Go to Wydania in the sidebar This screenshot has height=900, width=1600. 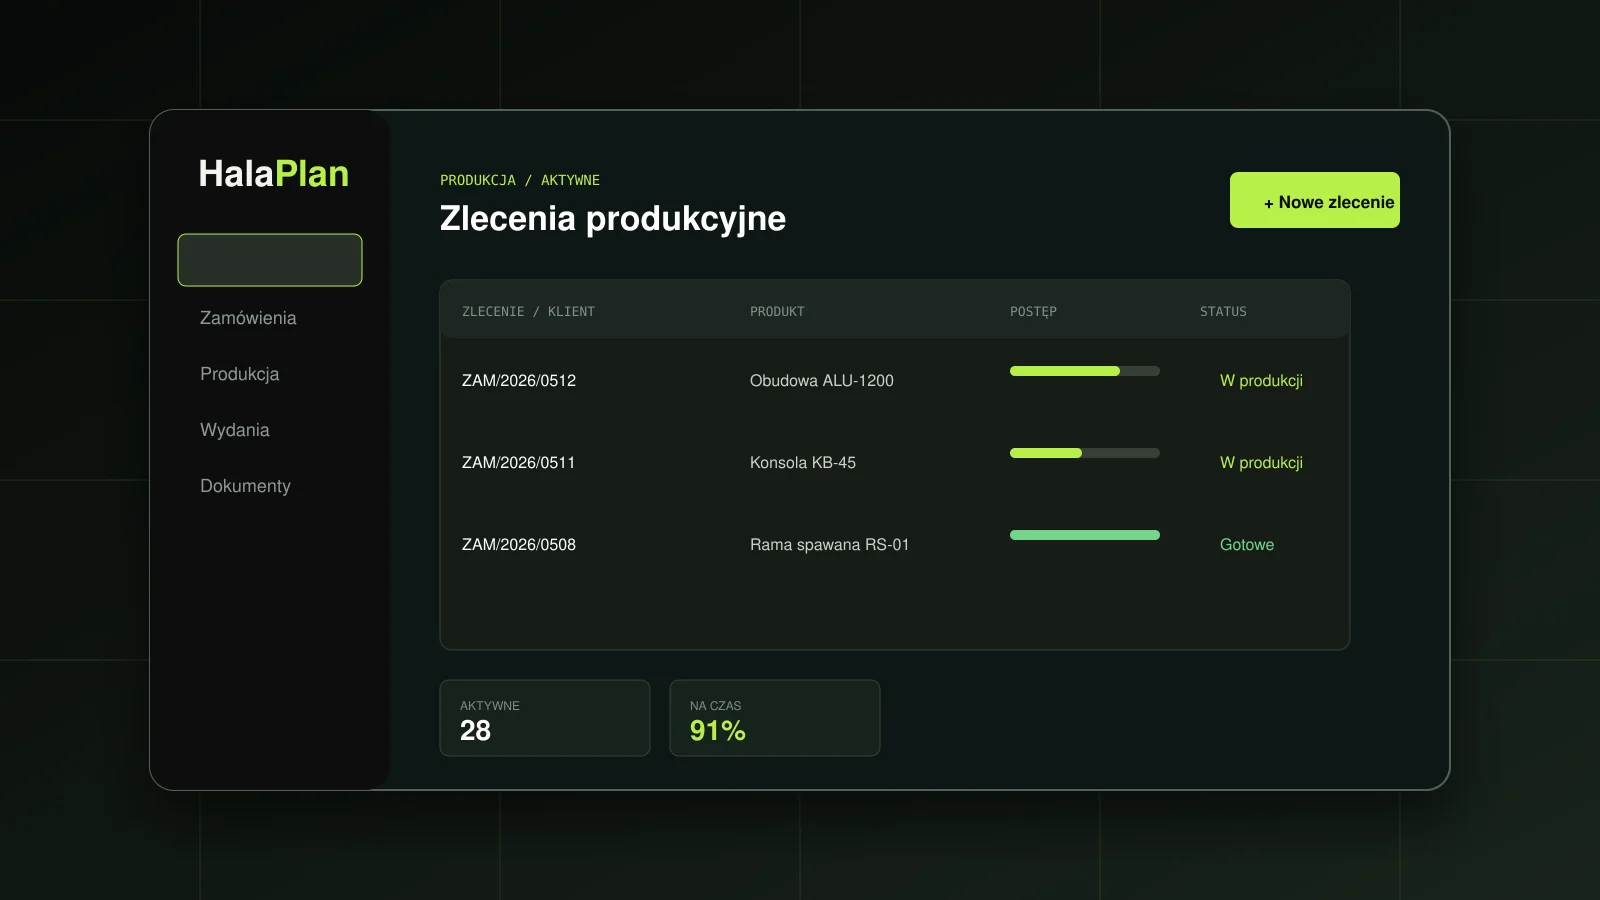(x=235, y=430)
